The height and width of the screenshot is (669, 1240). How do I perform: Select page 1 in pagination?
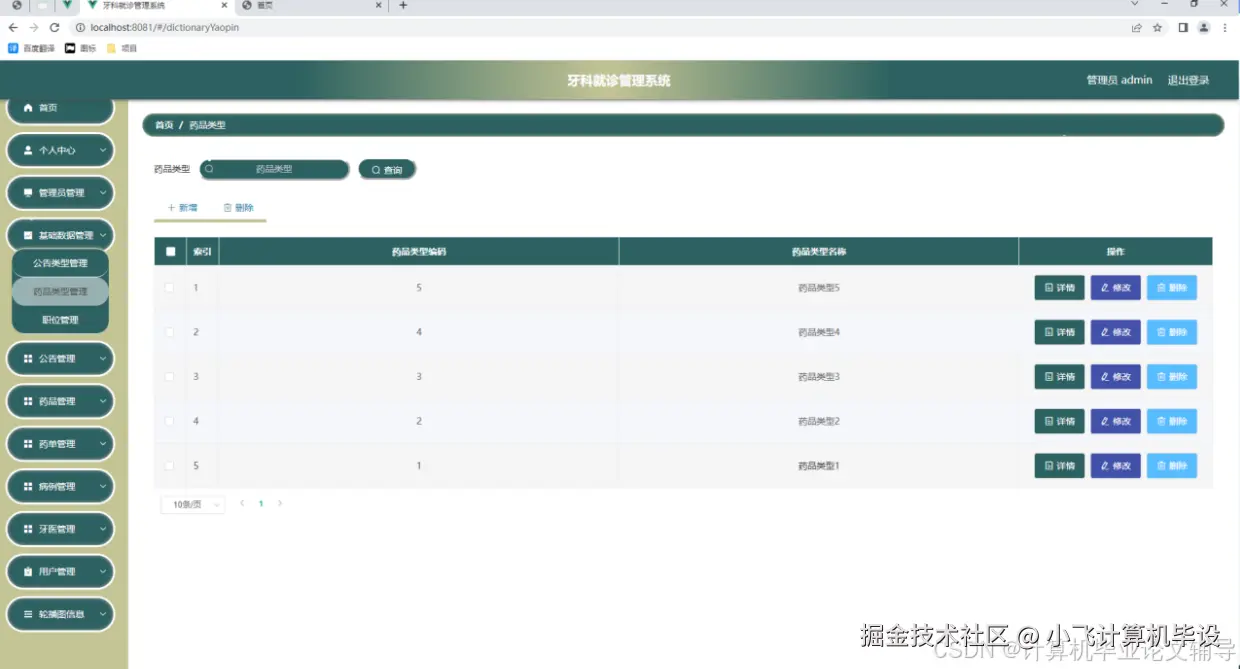pos(261,504)
